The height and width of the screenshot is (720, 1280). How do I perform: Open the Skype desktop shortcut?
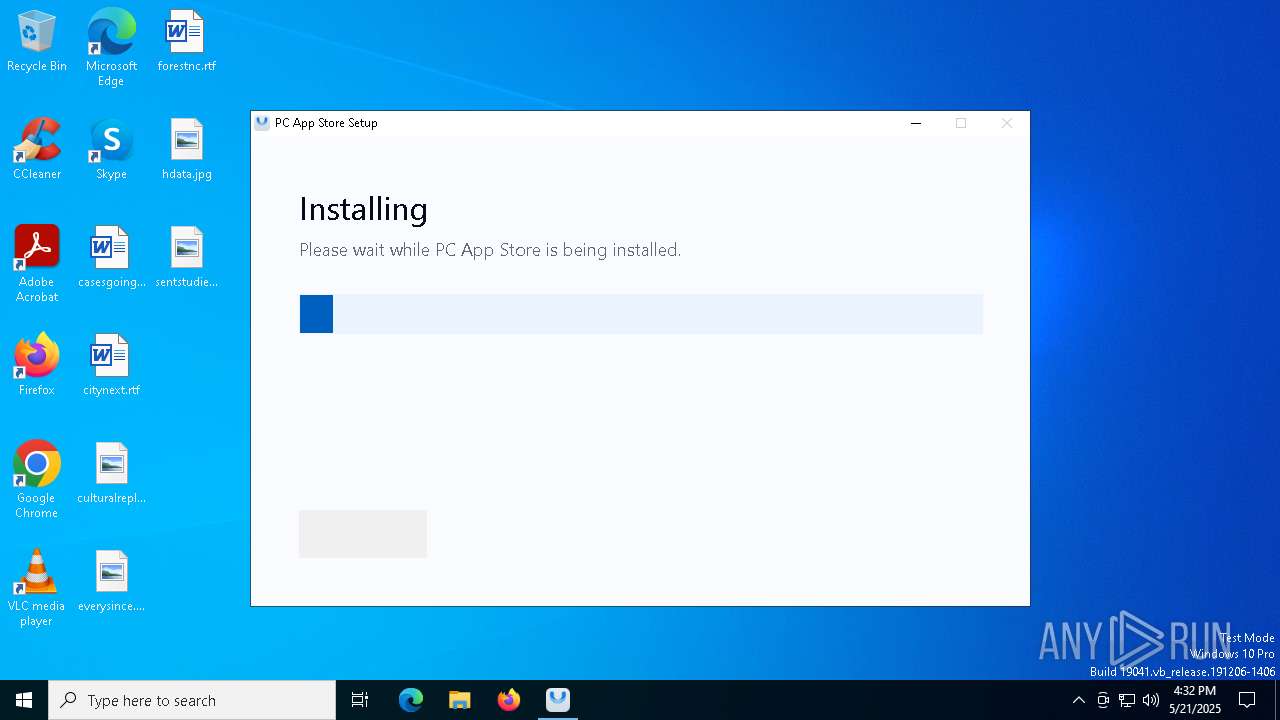click(x=111, y=149)
